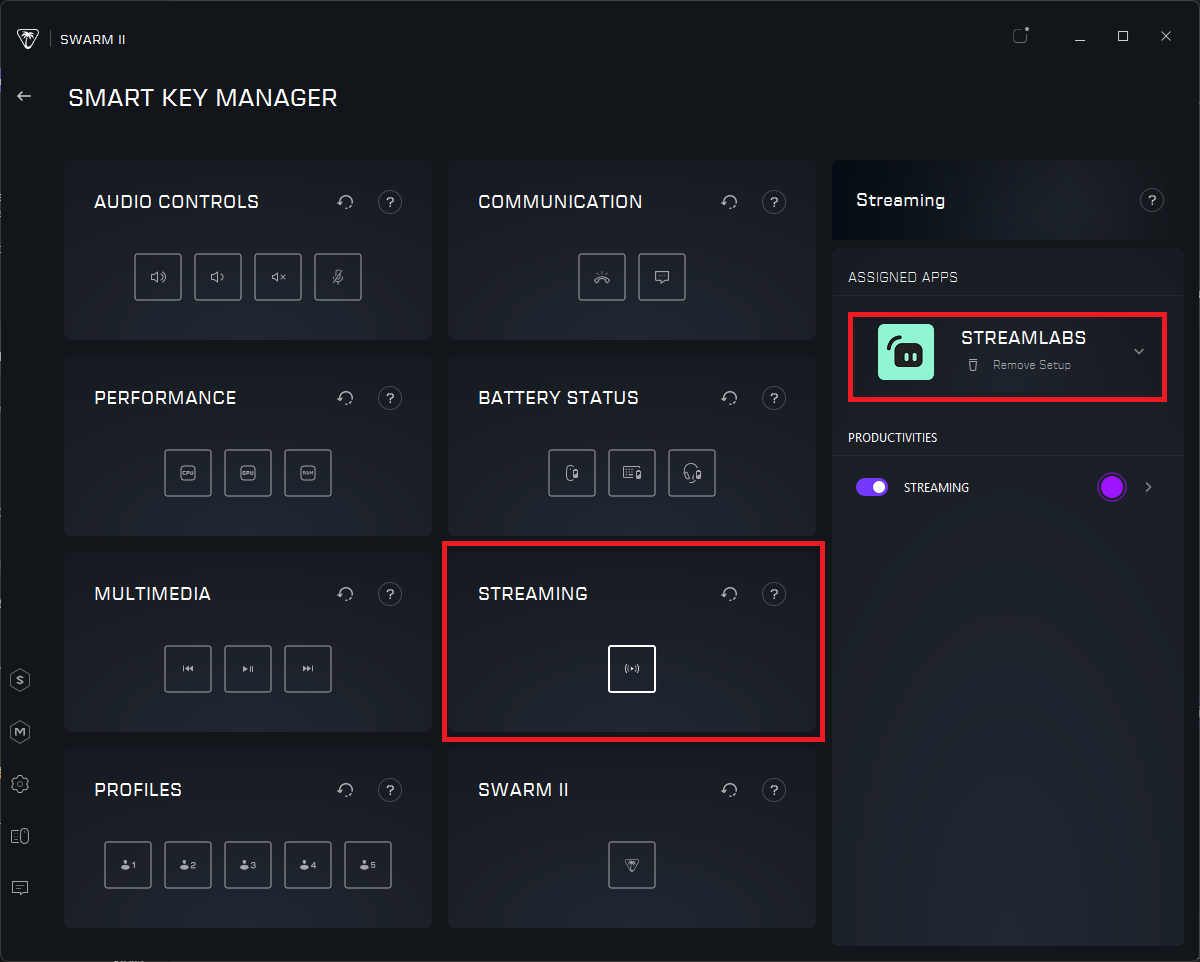Image resolution: width=1200 pixels, height=962 pixels.
Task: Select the mute speaker smart key icon
Action: click(x=278, y=277)
